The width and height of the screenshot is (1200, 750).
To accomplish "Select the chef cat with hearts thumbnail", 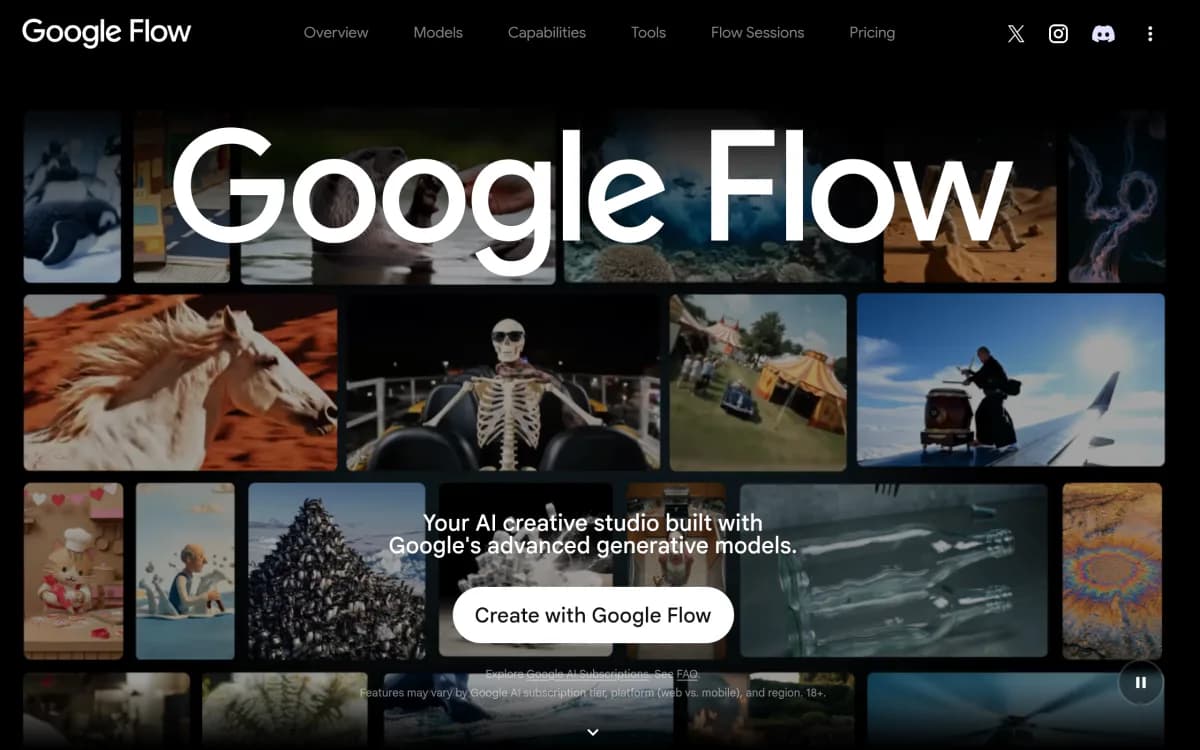I will pyautogui.click(x=74, y=571).
